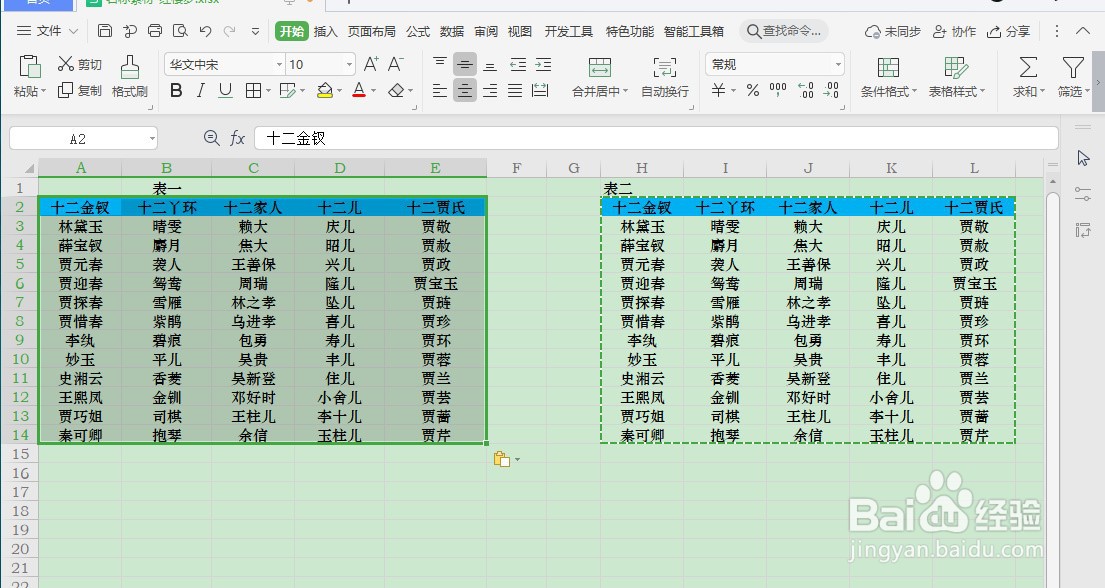This screenshot has width=1105, height=588.
Task: Open the 视图 ribbon tab
Action: [x=520, y=31]
